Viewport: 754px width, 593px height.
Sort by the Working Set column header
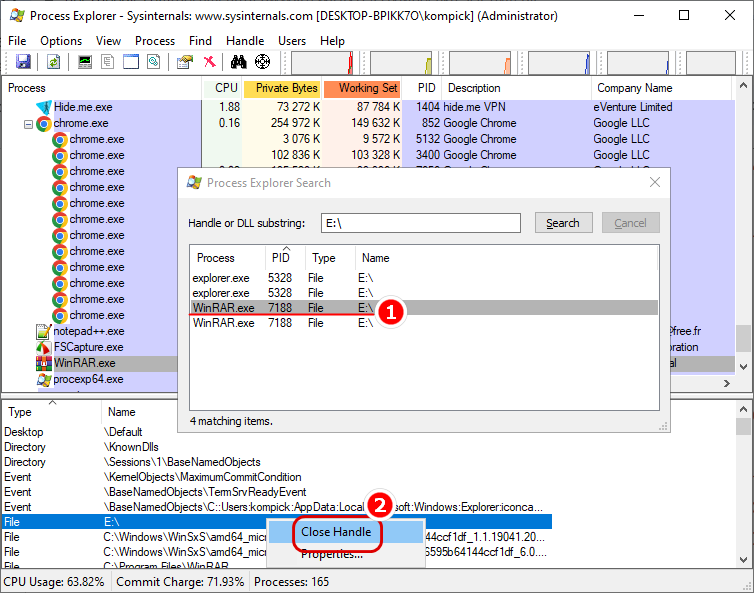pyautogui.click(x=362, y=88)
